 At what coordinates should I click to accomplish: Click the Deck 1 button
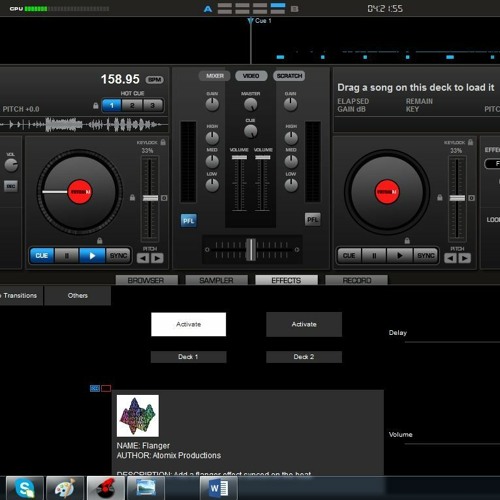(188, 357)
